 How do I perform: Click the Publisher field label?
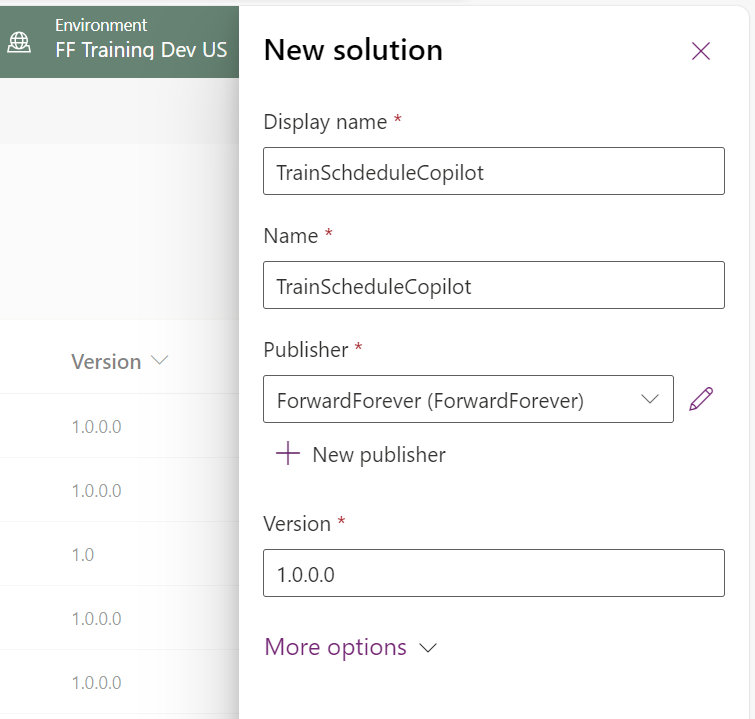(x=305, y=350)
